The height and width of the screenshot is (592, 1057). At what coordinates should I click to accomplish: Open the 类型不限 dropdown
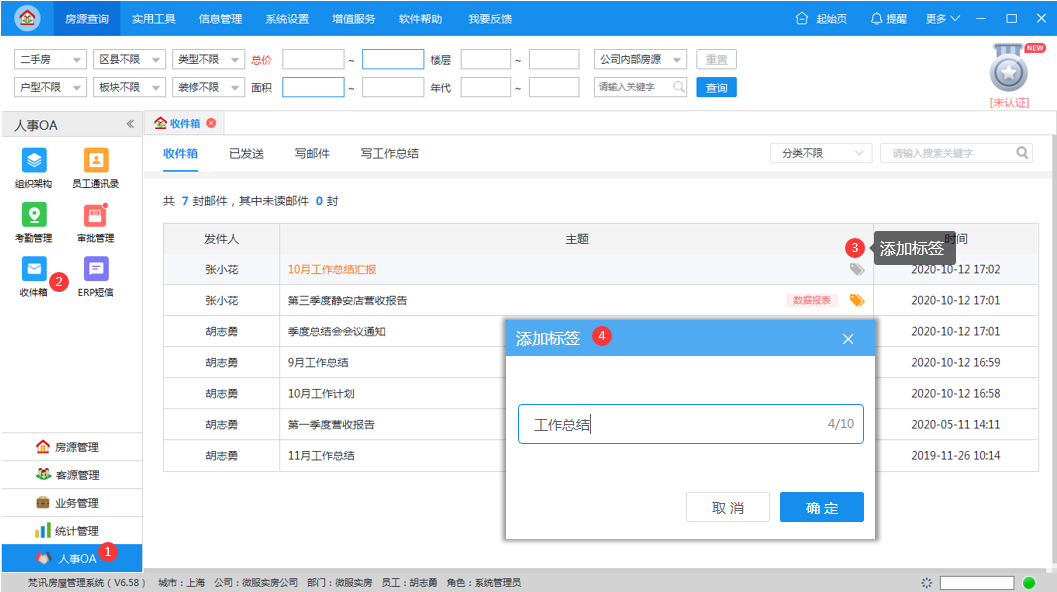click(208, 59)
